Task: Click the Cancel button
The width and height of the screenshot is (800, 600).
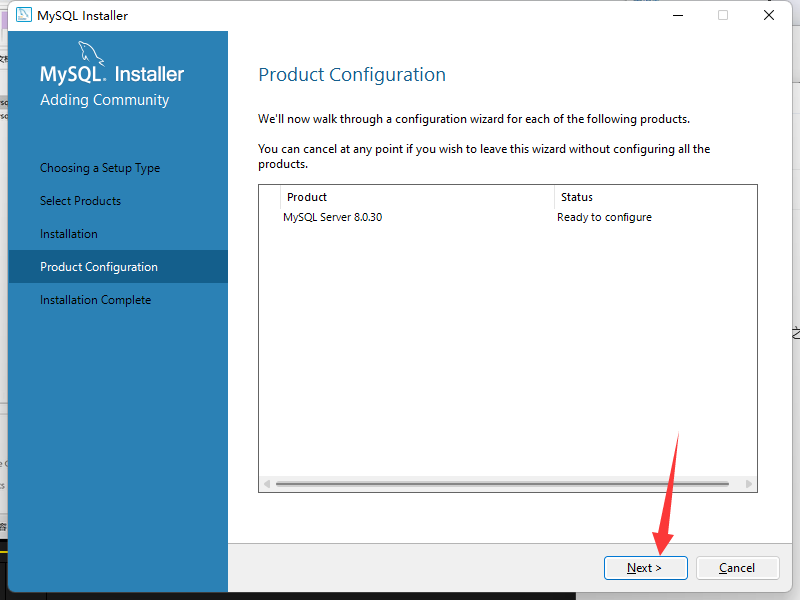Action: (x=737, y=568)
